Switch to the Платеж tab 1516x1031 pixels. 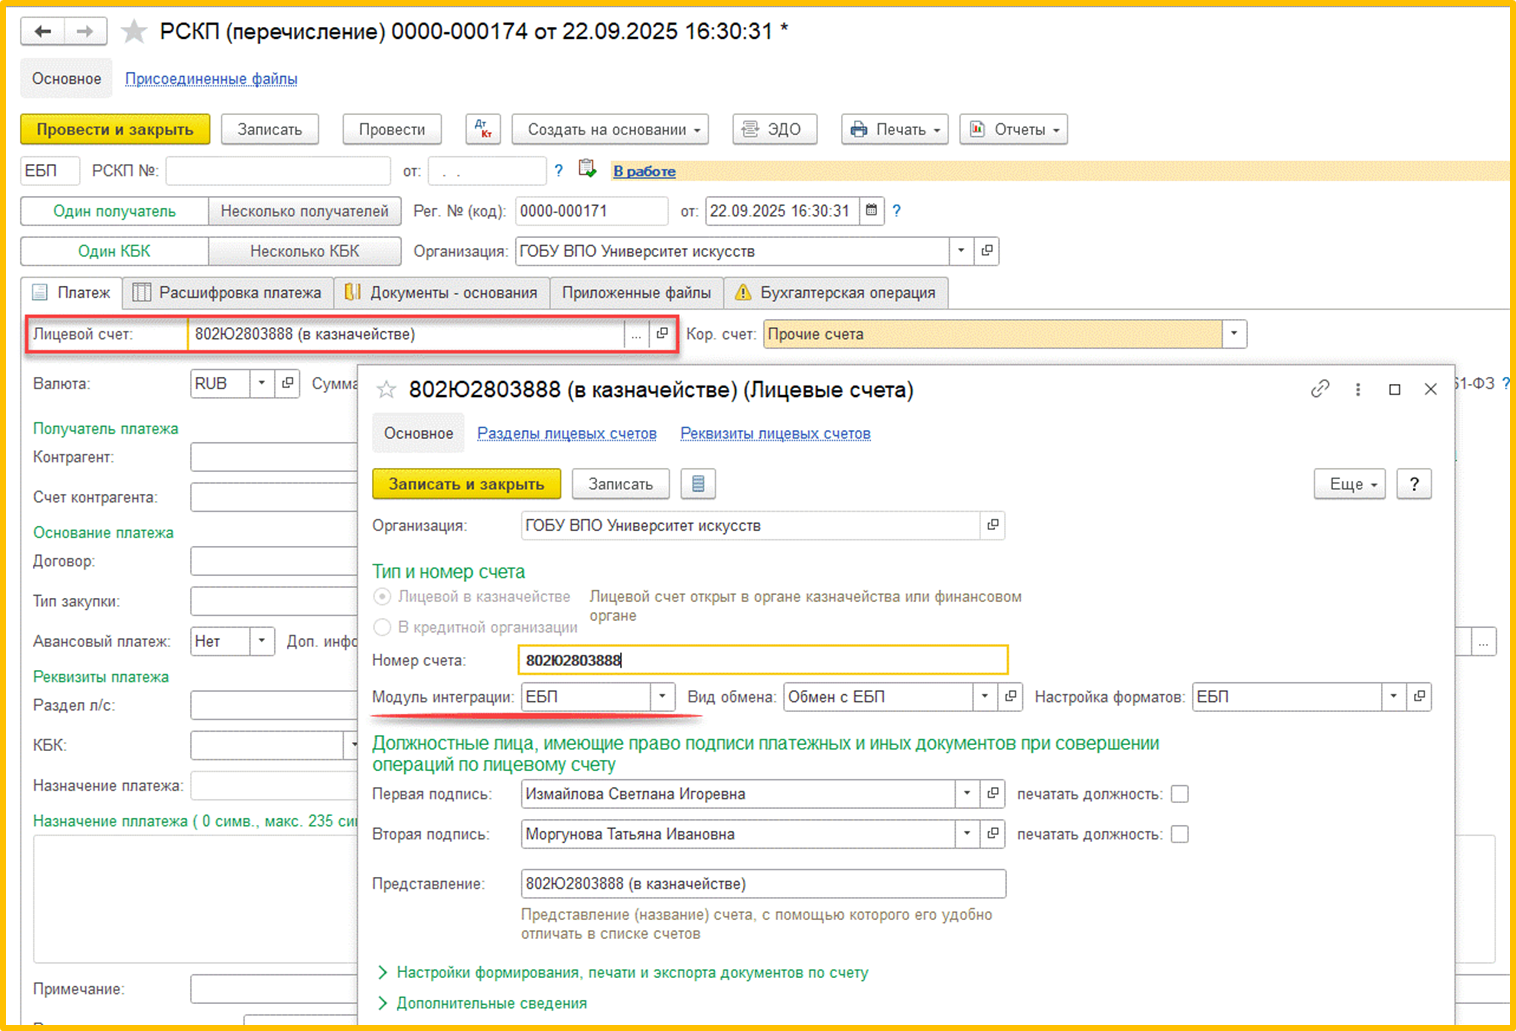72,293
